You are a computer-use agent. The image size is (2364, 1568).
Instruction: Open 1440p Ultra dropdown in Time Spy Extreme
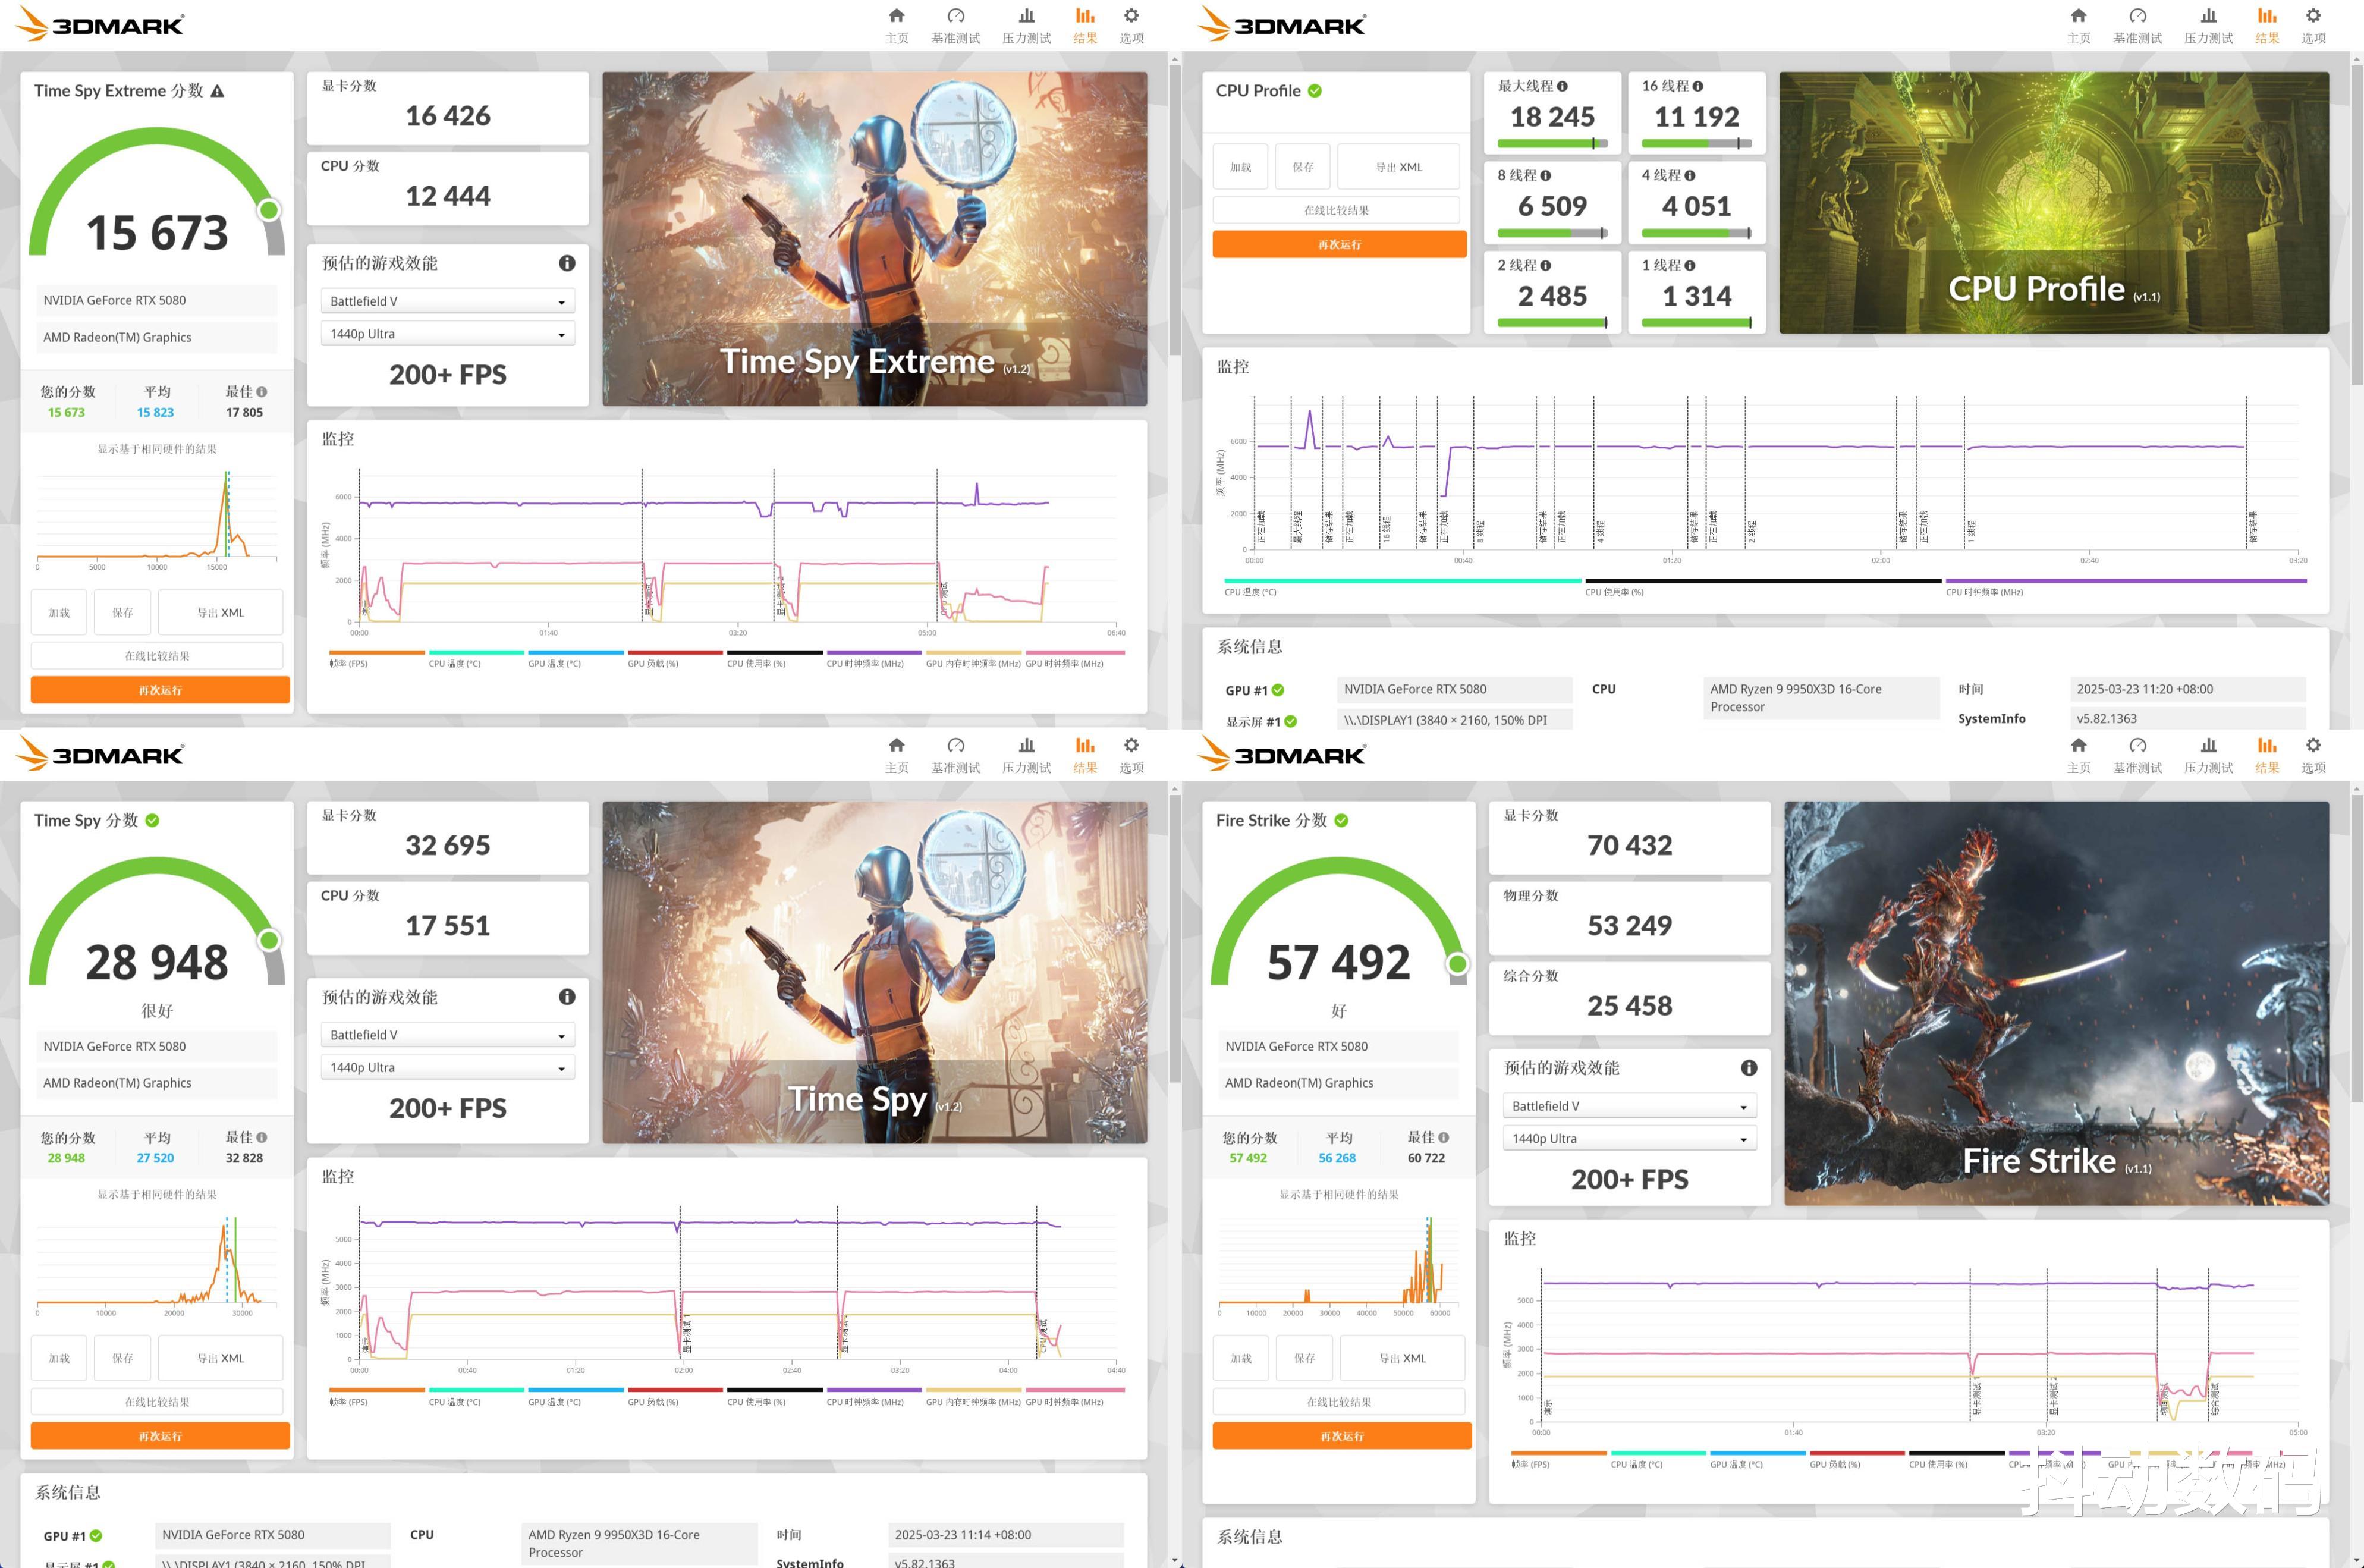(447, 334)
